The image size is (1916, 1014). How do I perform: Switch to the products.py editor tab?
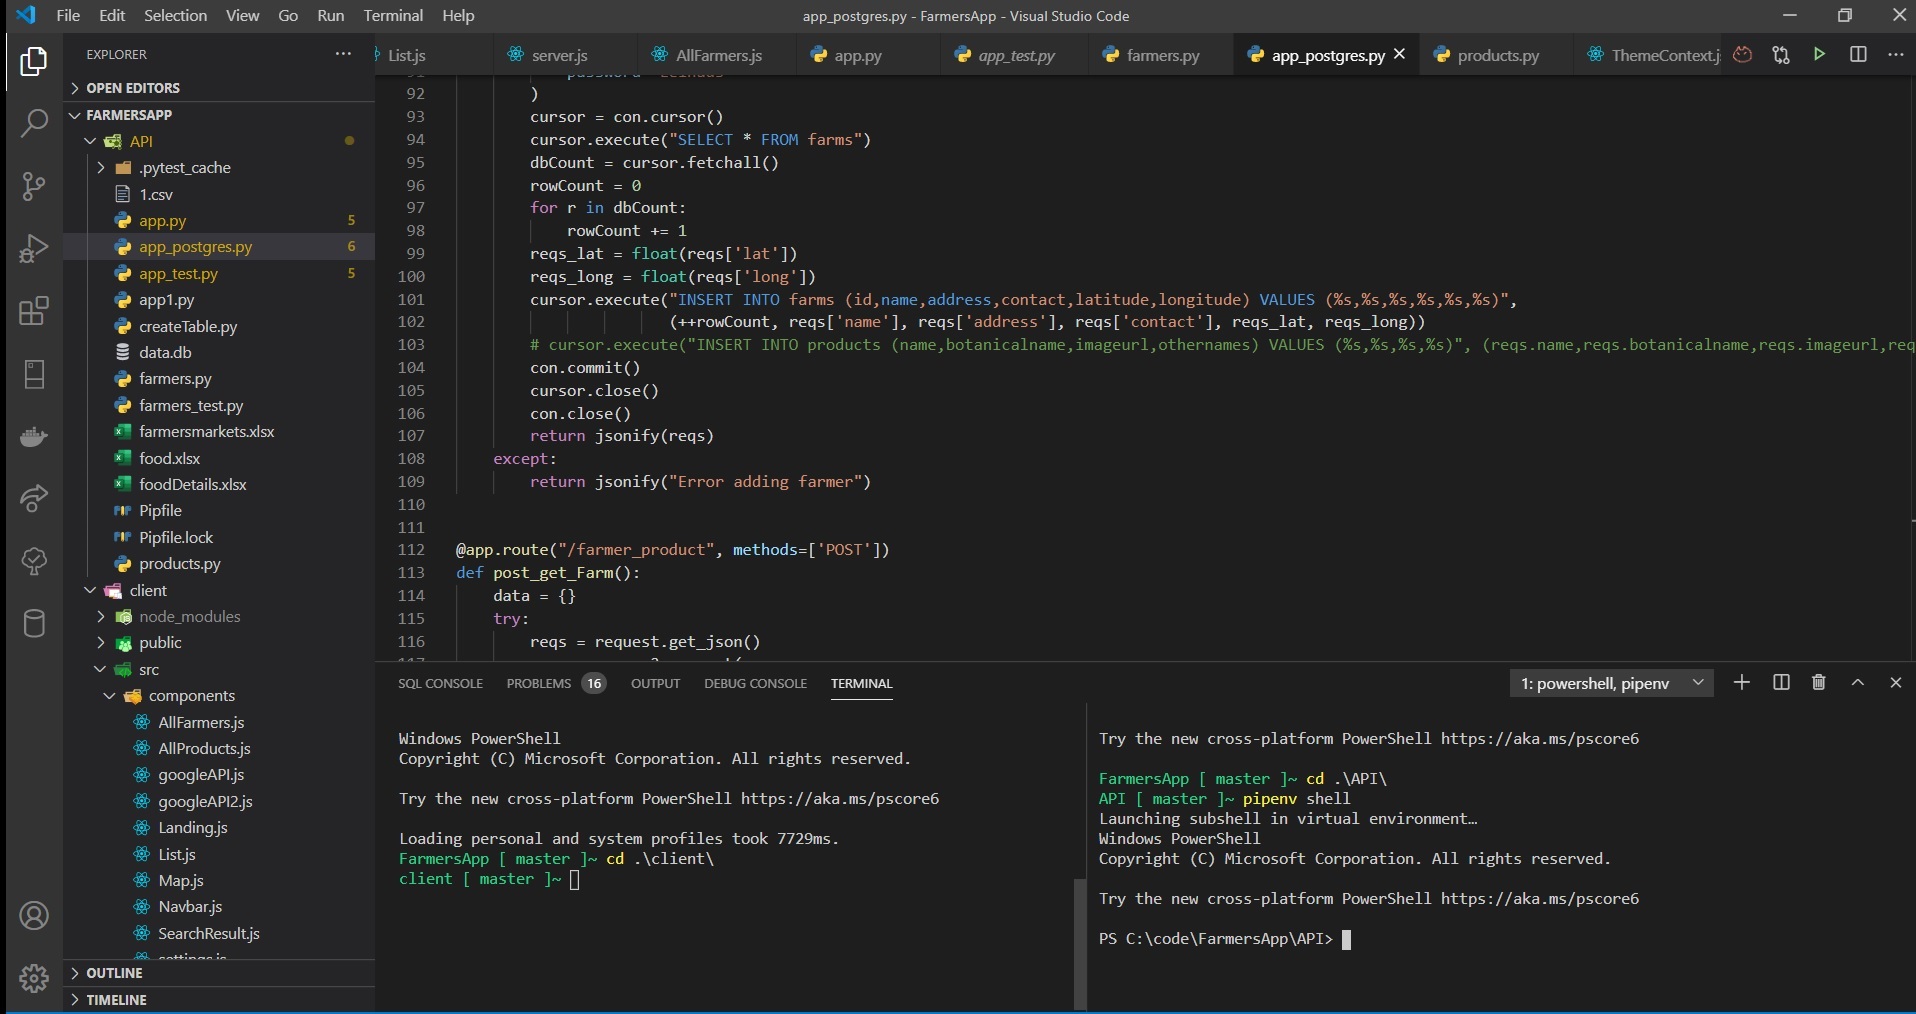(1498, 55)
